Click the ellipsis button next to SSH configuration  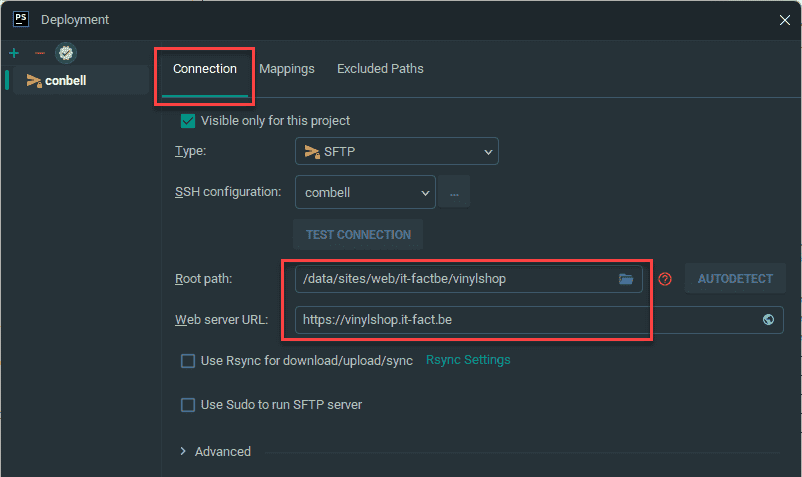(x=454, y=192)
